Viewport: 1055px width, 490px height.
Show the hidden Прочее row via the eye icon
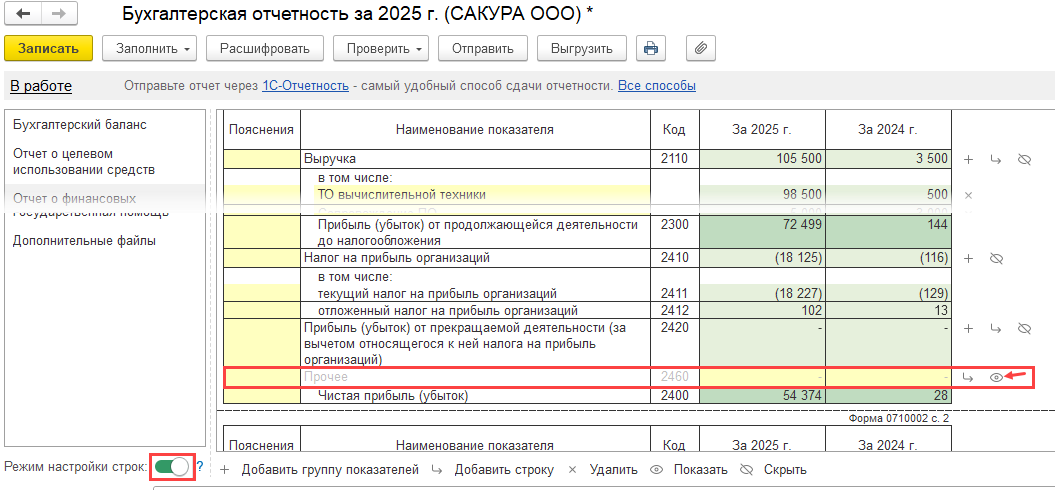tap(995, 377)
